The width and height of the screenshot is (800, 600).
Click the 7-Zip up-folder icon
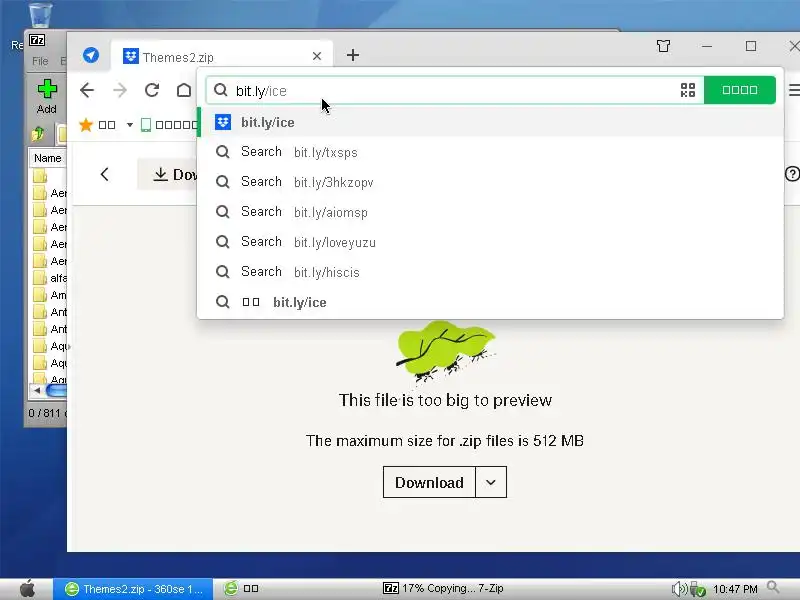[38, 134]
